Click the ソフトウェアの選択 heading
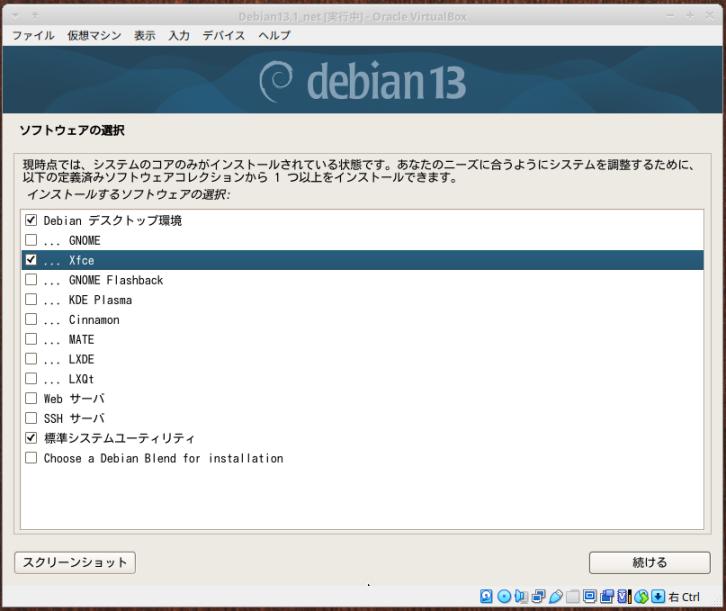 click(72, 130)
